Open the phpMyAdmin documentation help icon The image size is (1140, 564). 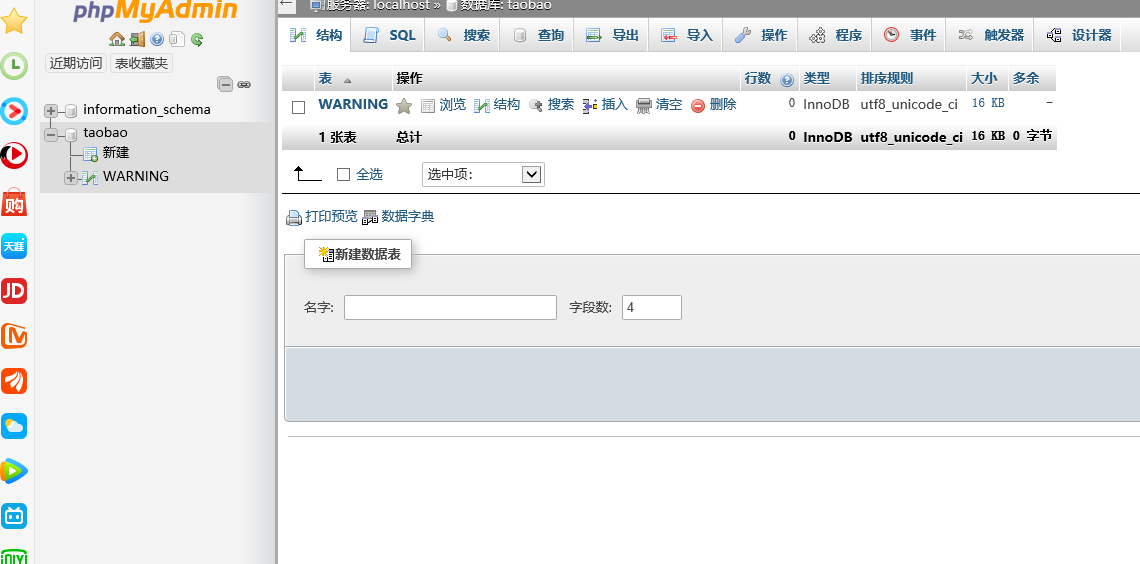click(x=157, y=39)
